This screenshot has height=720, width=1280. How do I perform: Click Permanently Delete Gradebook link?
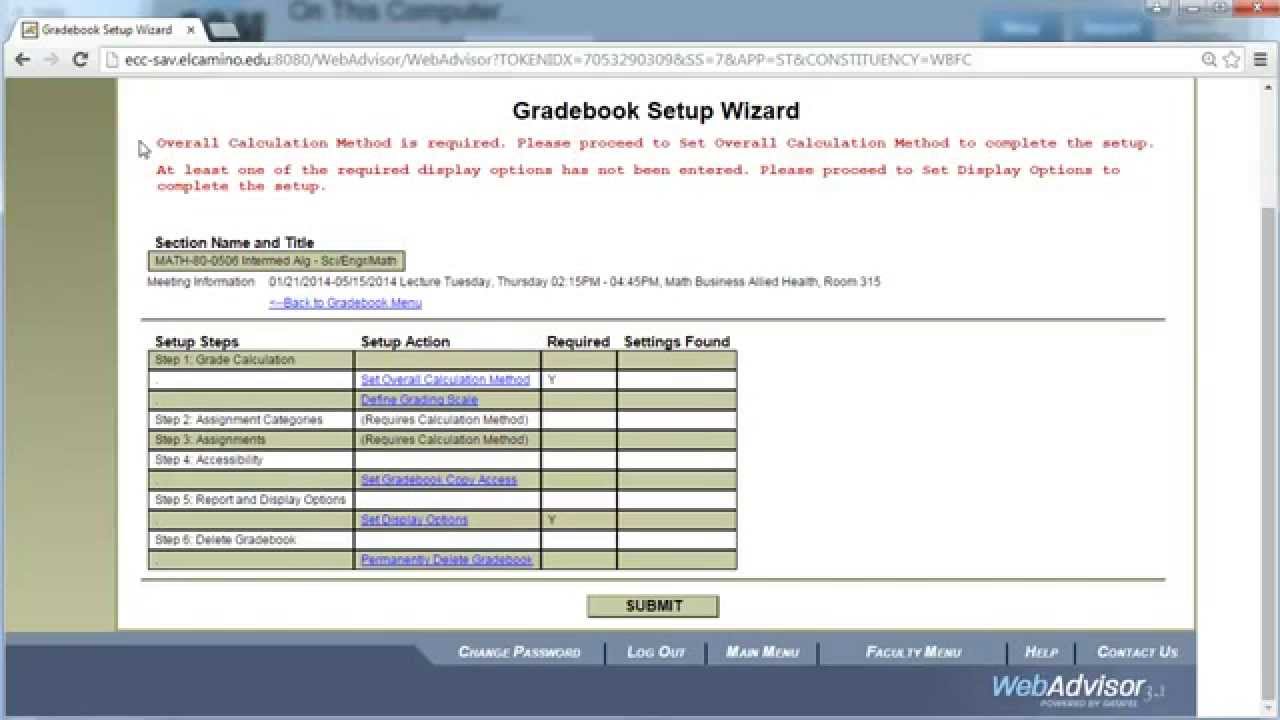coord(446,560)
